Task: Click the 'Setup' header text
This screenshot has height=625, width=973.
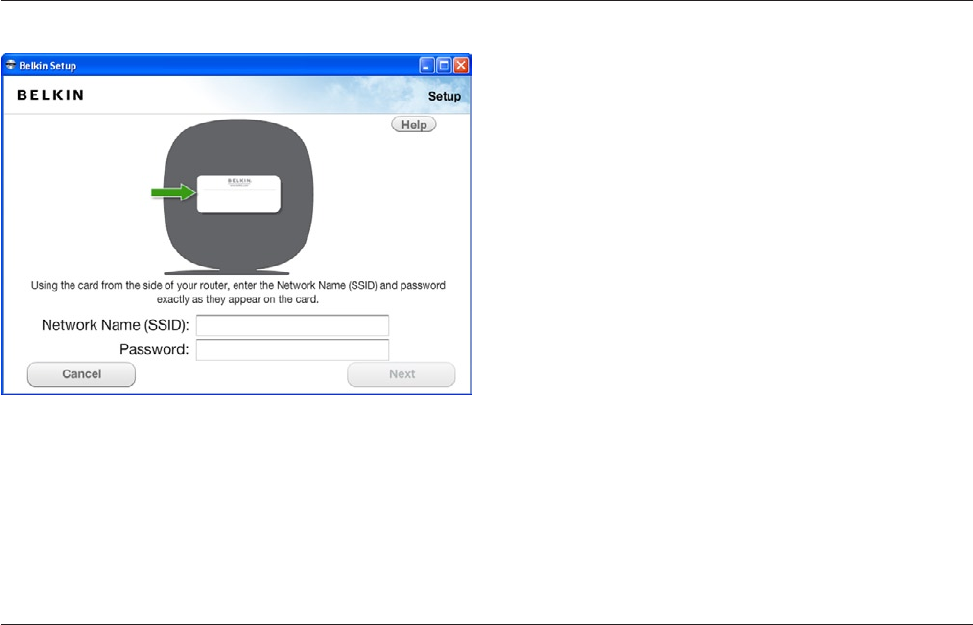Action: click(x=444, y=96)
